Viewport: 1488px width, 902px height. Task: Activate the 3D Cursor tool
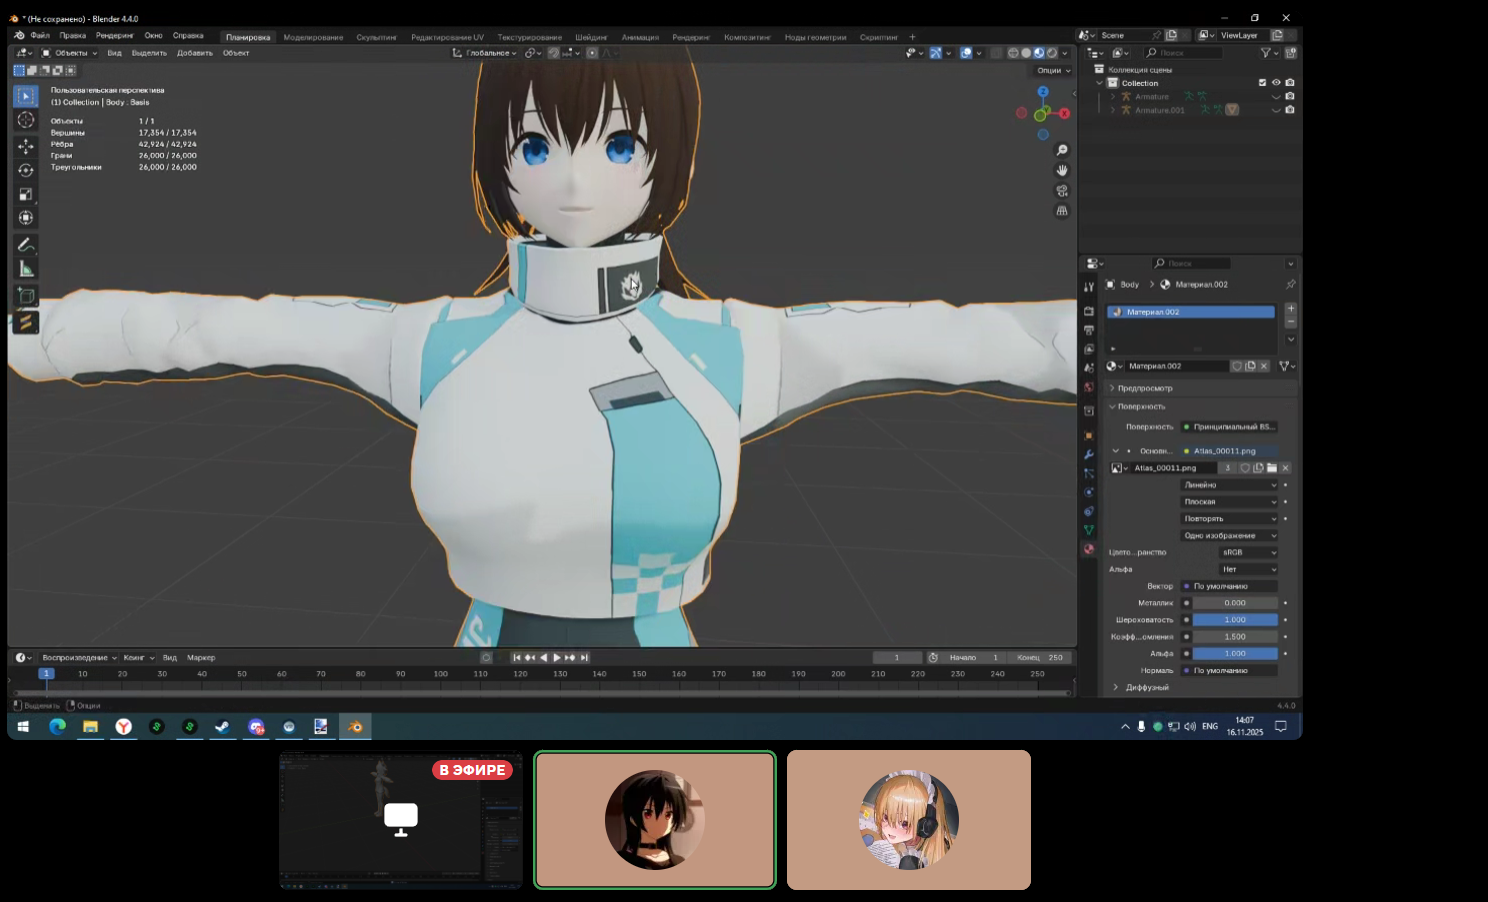26,120
